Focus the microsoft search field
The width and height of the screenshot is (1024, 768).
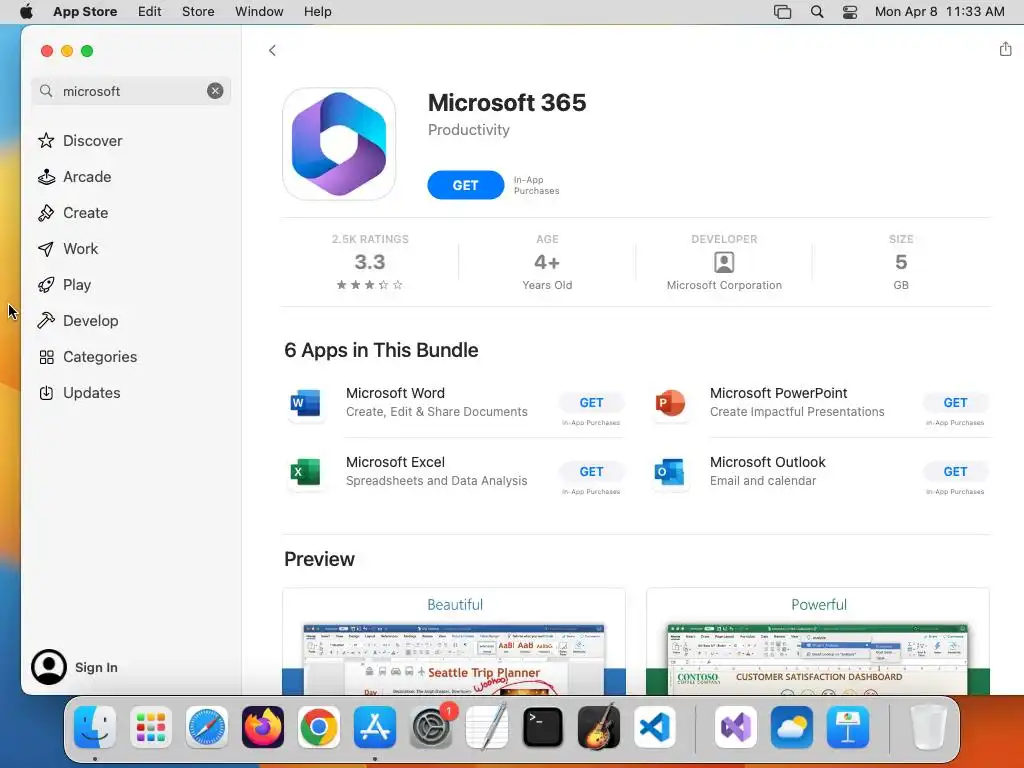tap(131, 91)
